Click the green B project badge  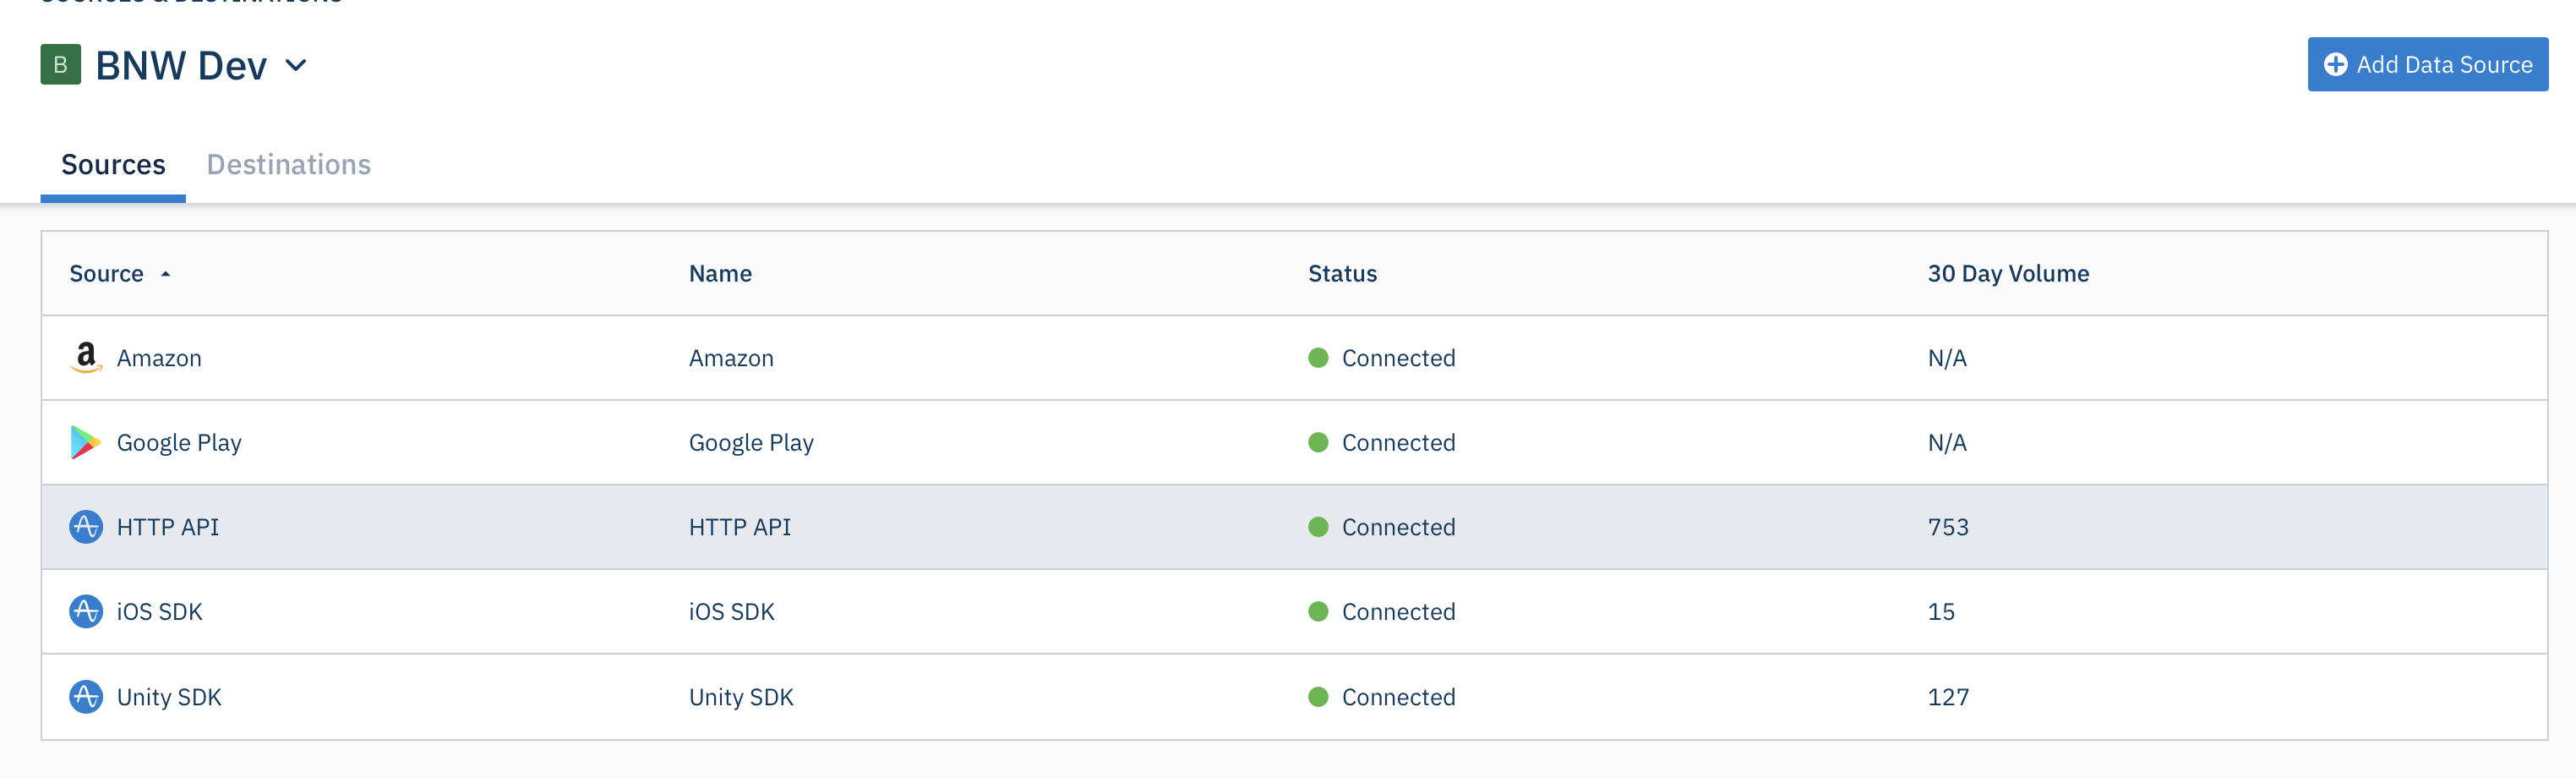pyautogui.click(x=60, y=65)
